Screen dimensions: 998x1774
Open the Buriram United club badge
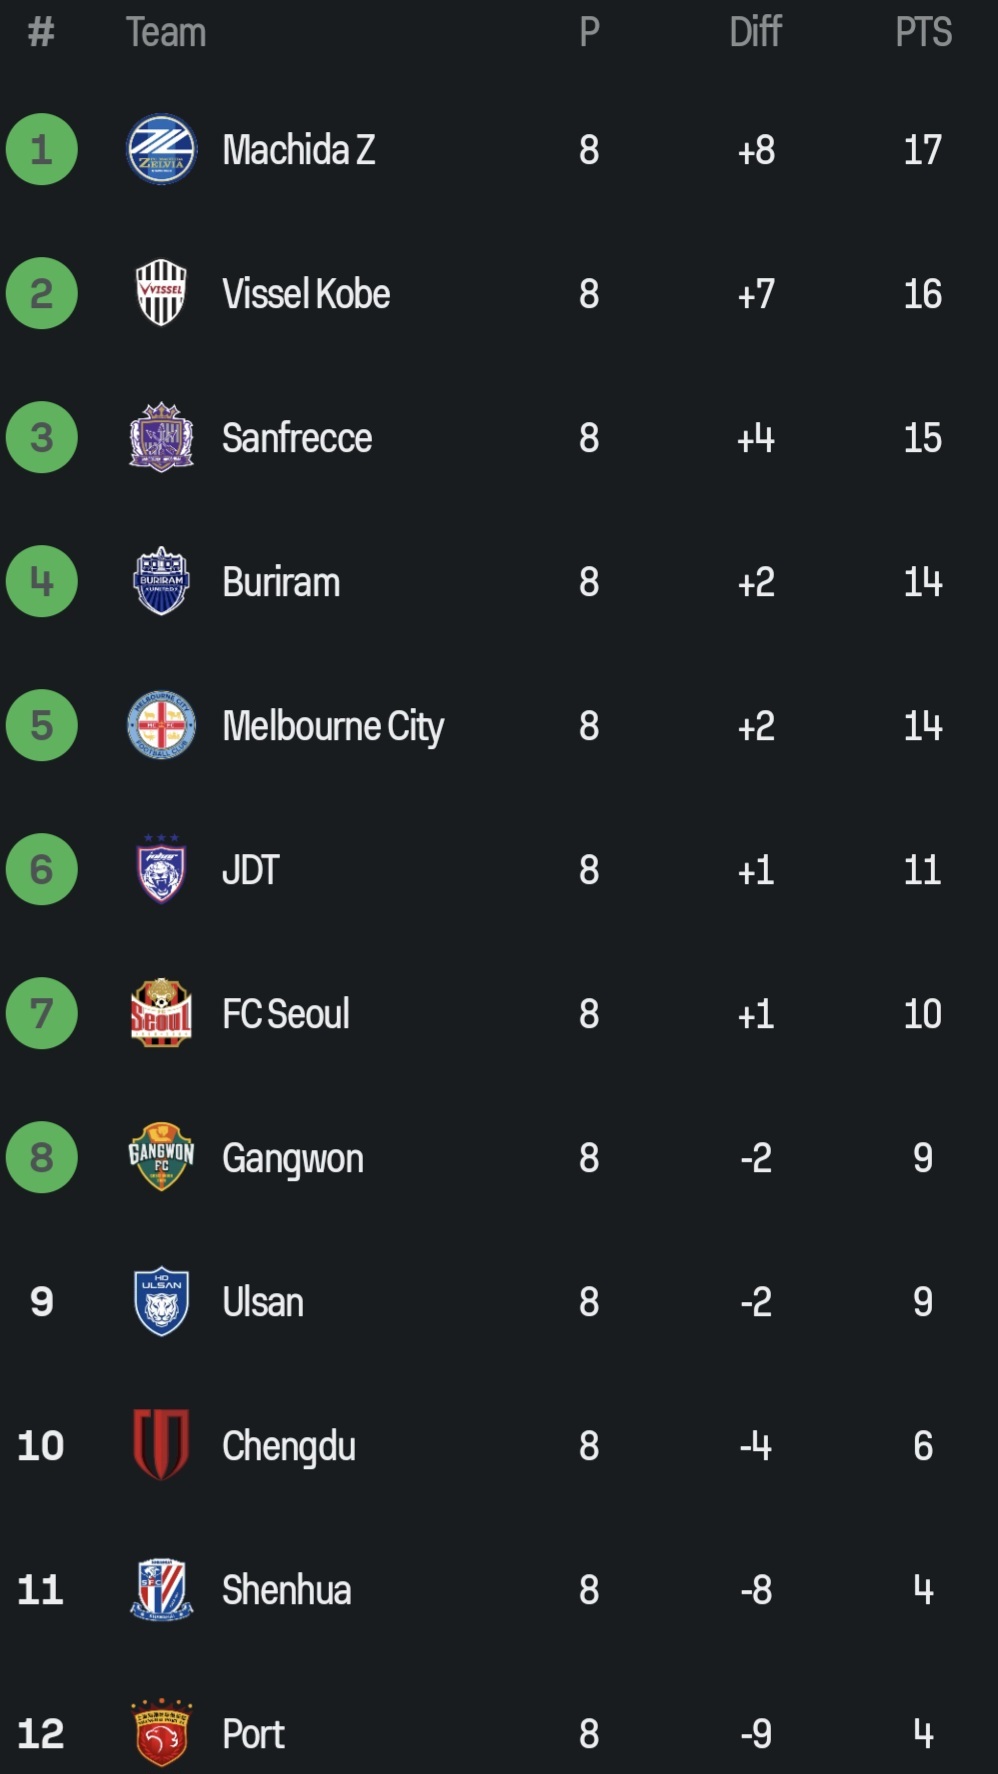pos(161,581)
